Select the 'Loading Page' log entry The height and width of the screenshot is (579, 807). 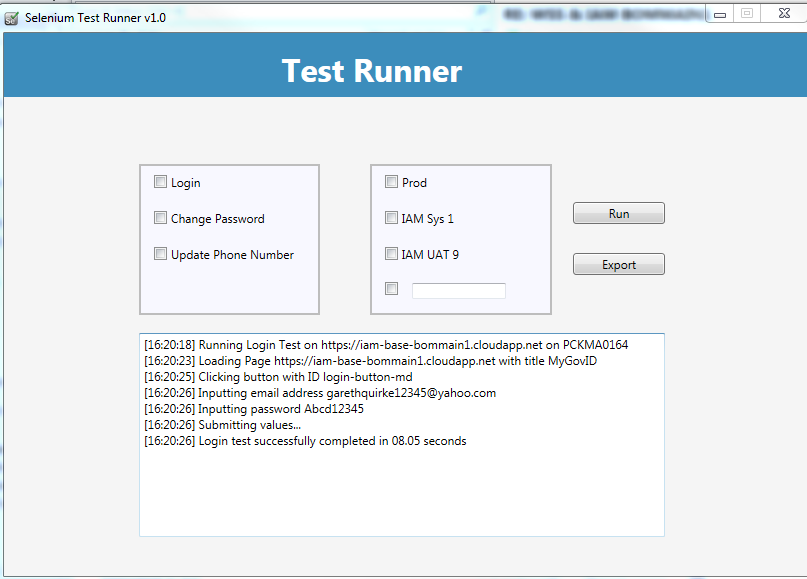pos(369,361)
